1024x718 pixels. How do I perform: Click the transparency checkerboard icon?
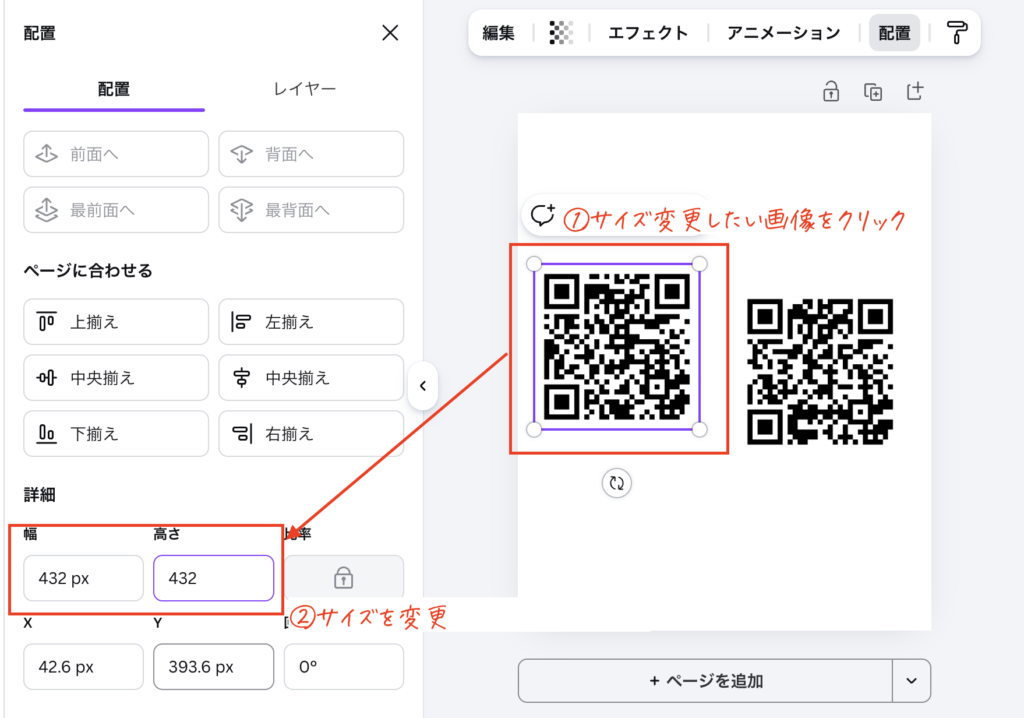[x=561, y=33]
